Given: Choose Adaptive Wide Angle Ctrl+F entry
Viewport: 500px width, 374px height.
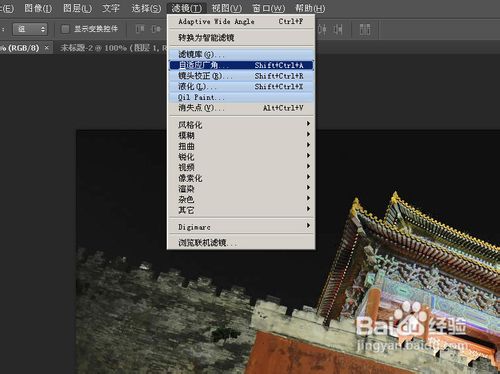Looking at the screenshot, I should click(241, 22).
